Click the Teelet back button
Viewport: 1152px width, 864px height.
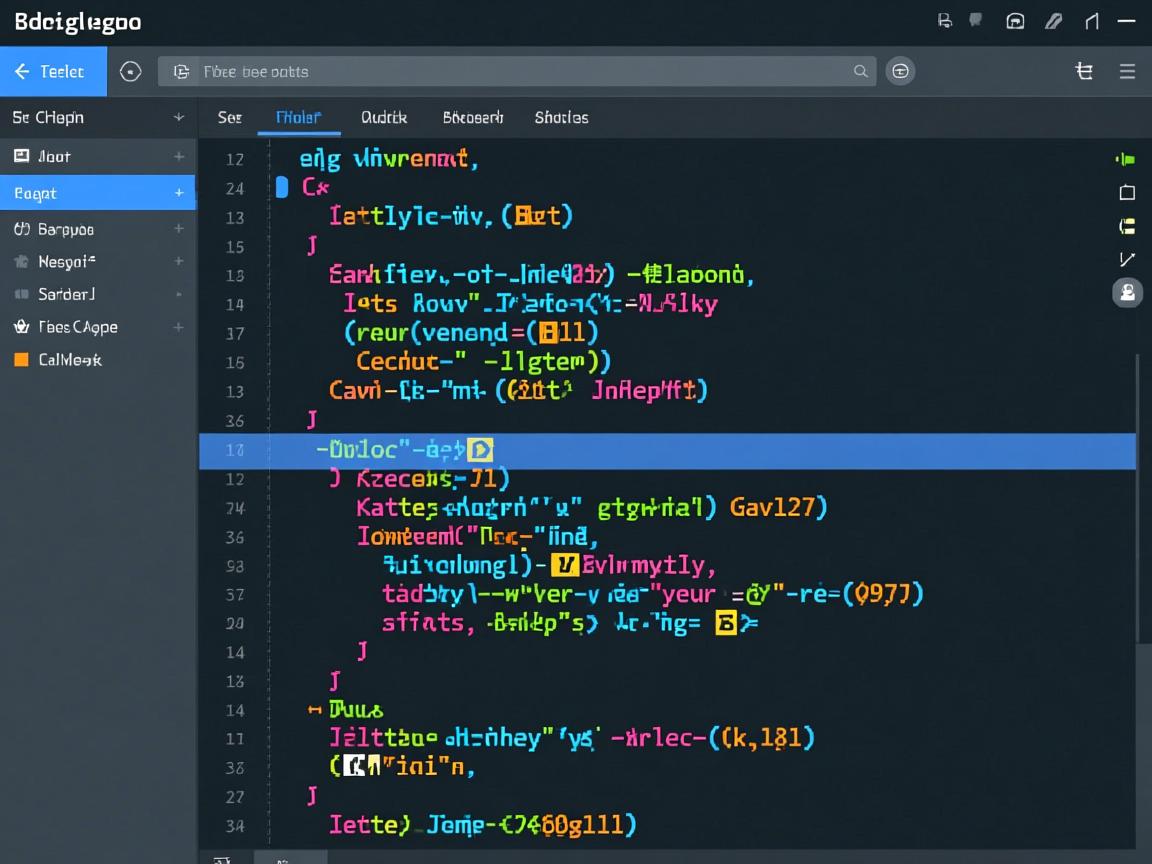(x=52, y=71)
